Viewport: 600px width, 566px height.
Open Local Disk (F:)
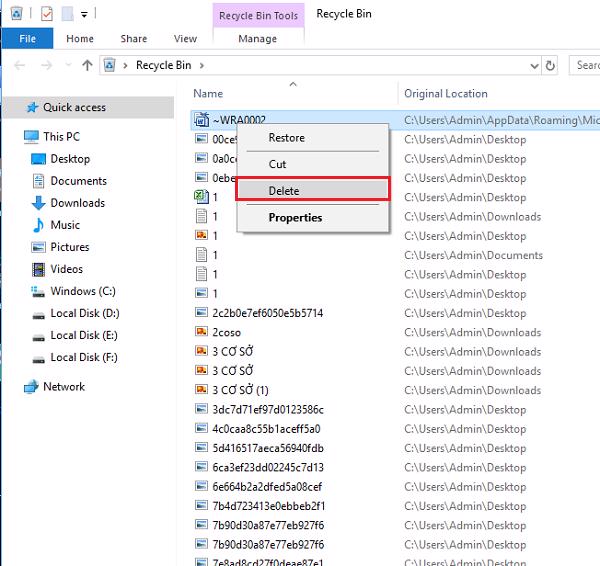coord(84,357)
